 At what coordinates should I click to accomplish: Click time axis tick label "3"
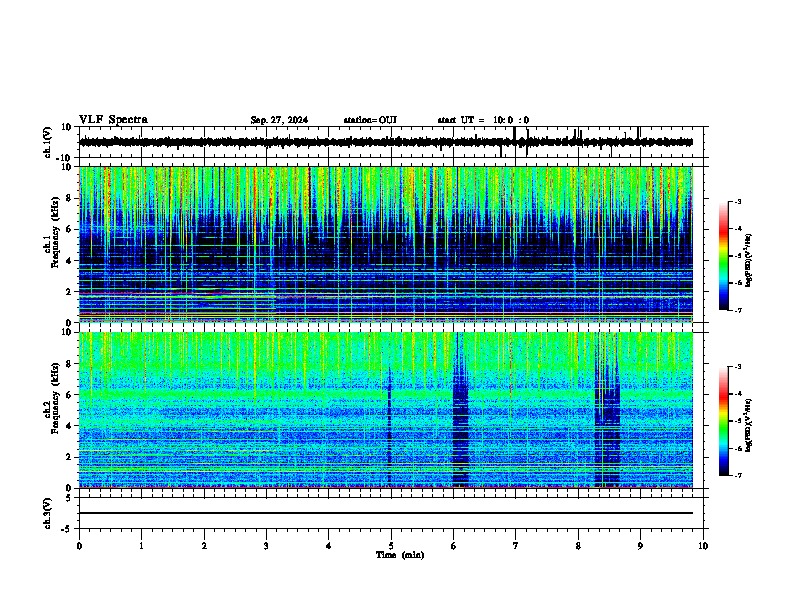click(266, 546)
